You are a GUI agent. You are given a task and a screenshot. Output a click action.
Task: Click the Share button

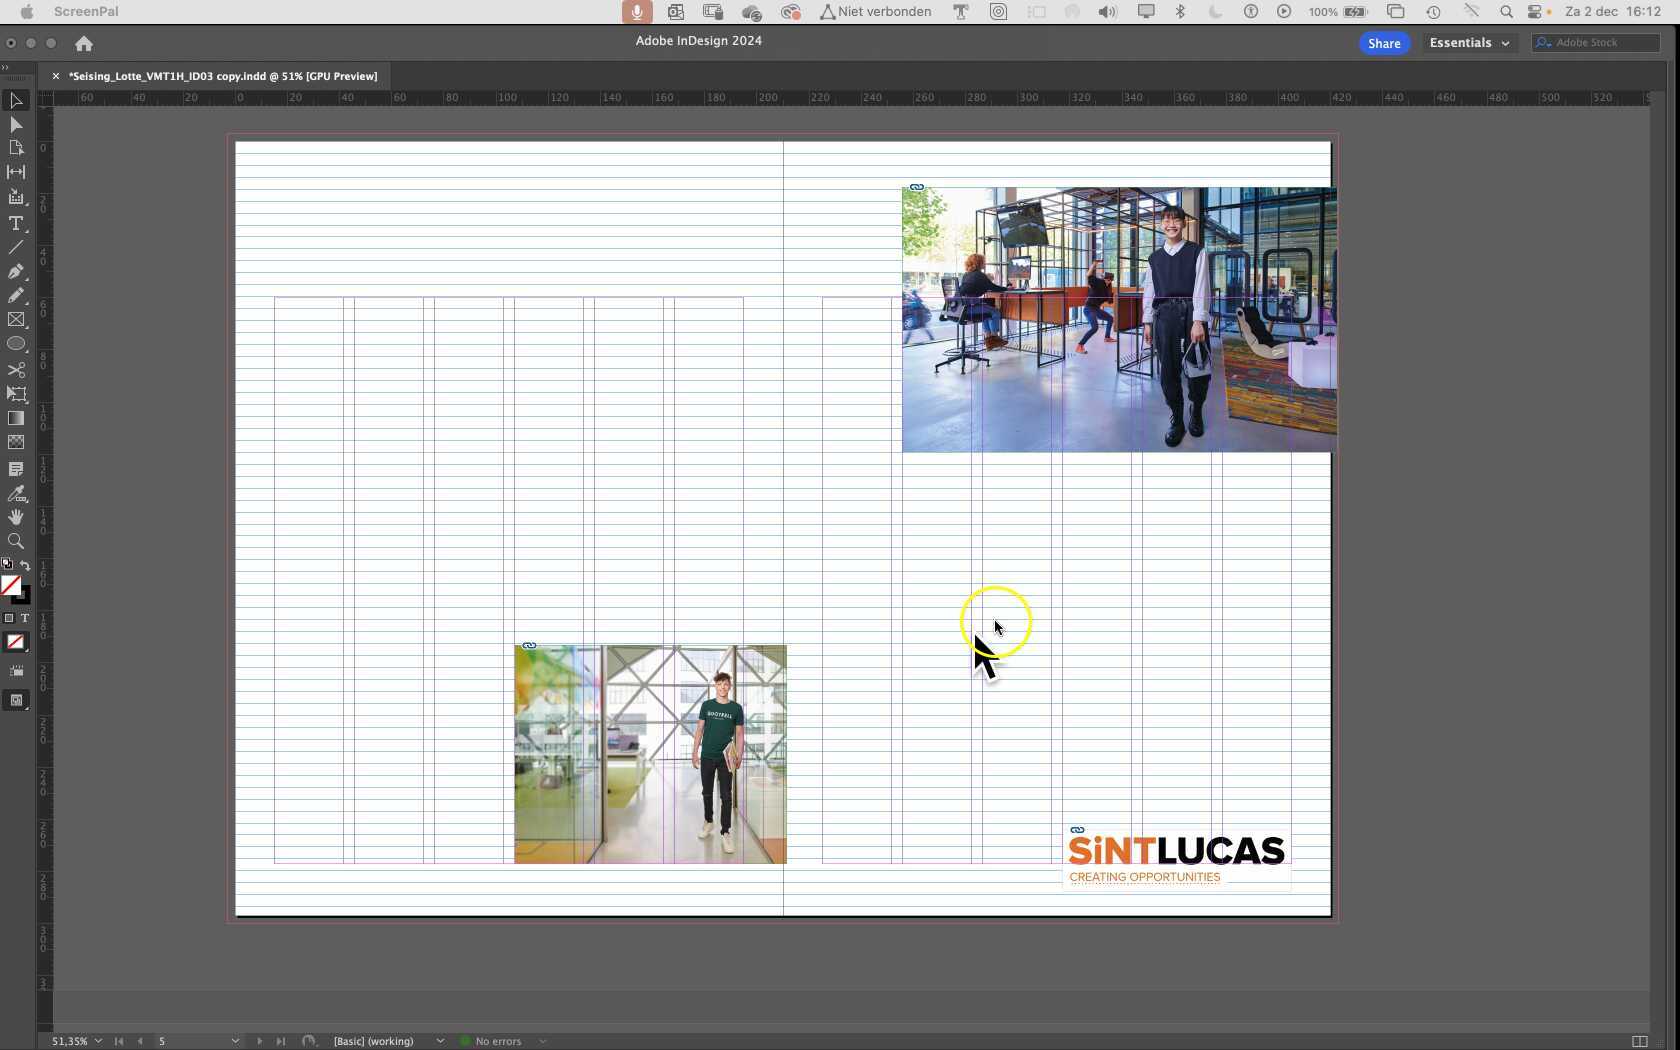(x=1384, y=43)
